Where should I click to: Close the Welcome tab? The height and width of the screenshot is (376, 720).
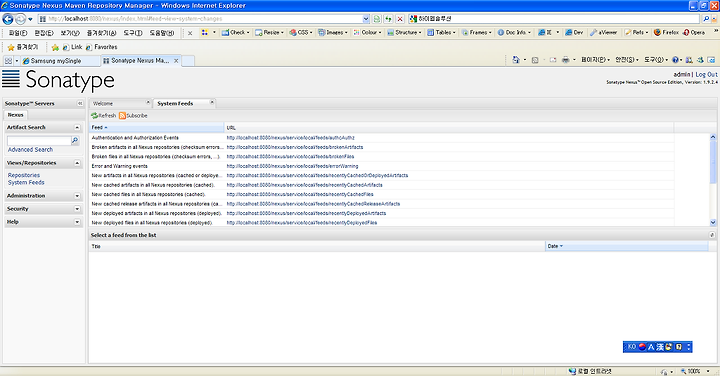click(148, 102)
